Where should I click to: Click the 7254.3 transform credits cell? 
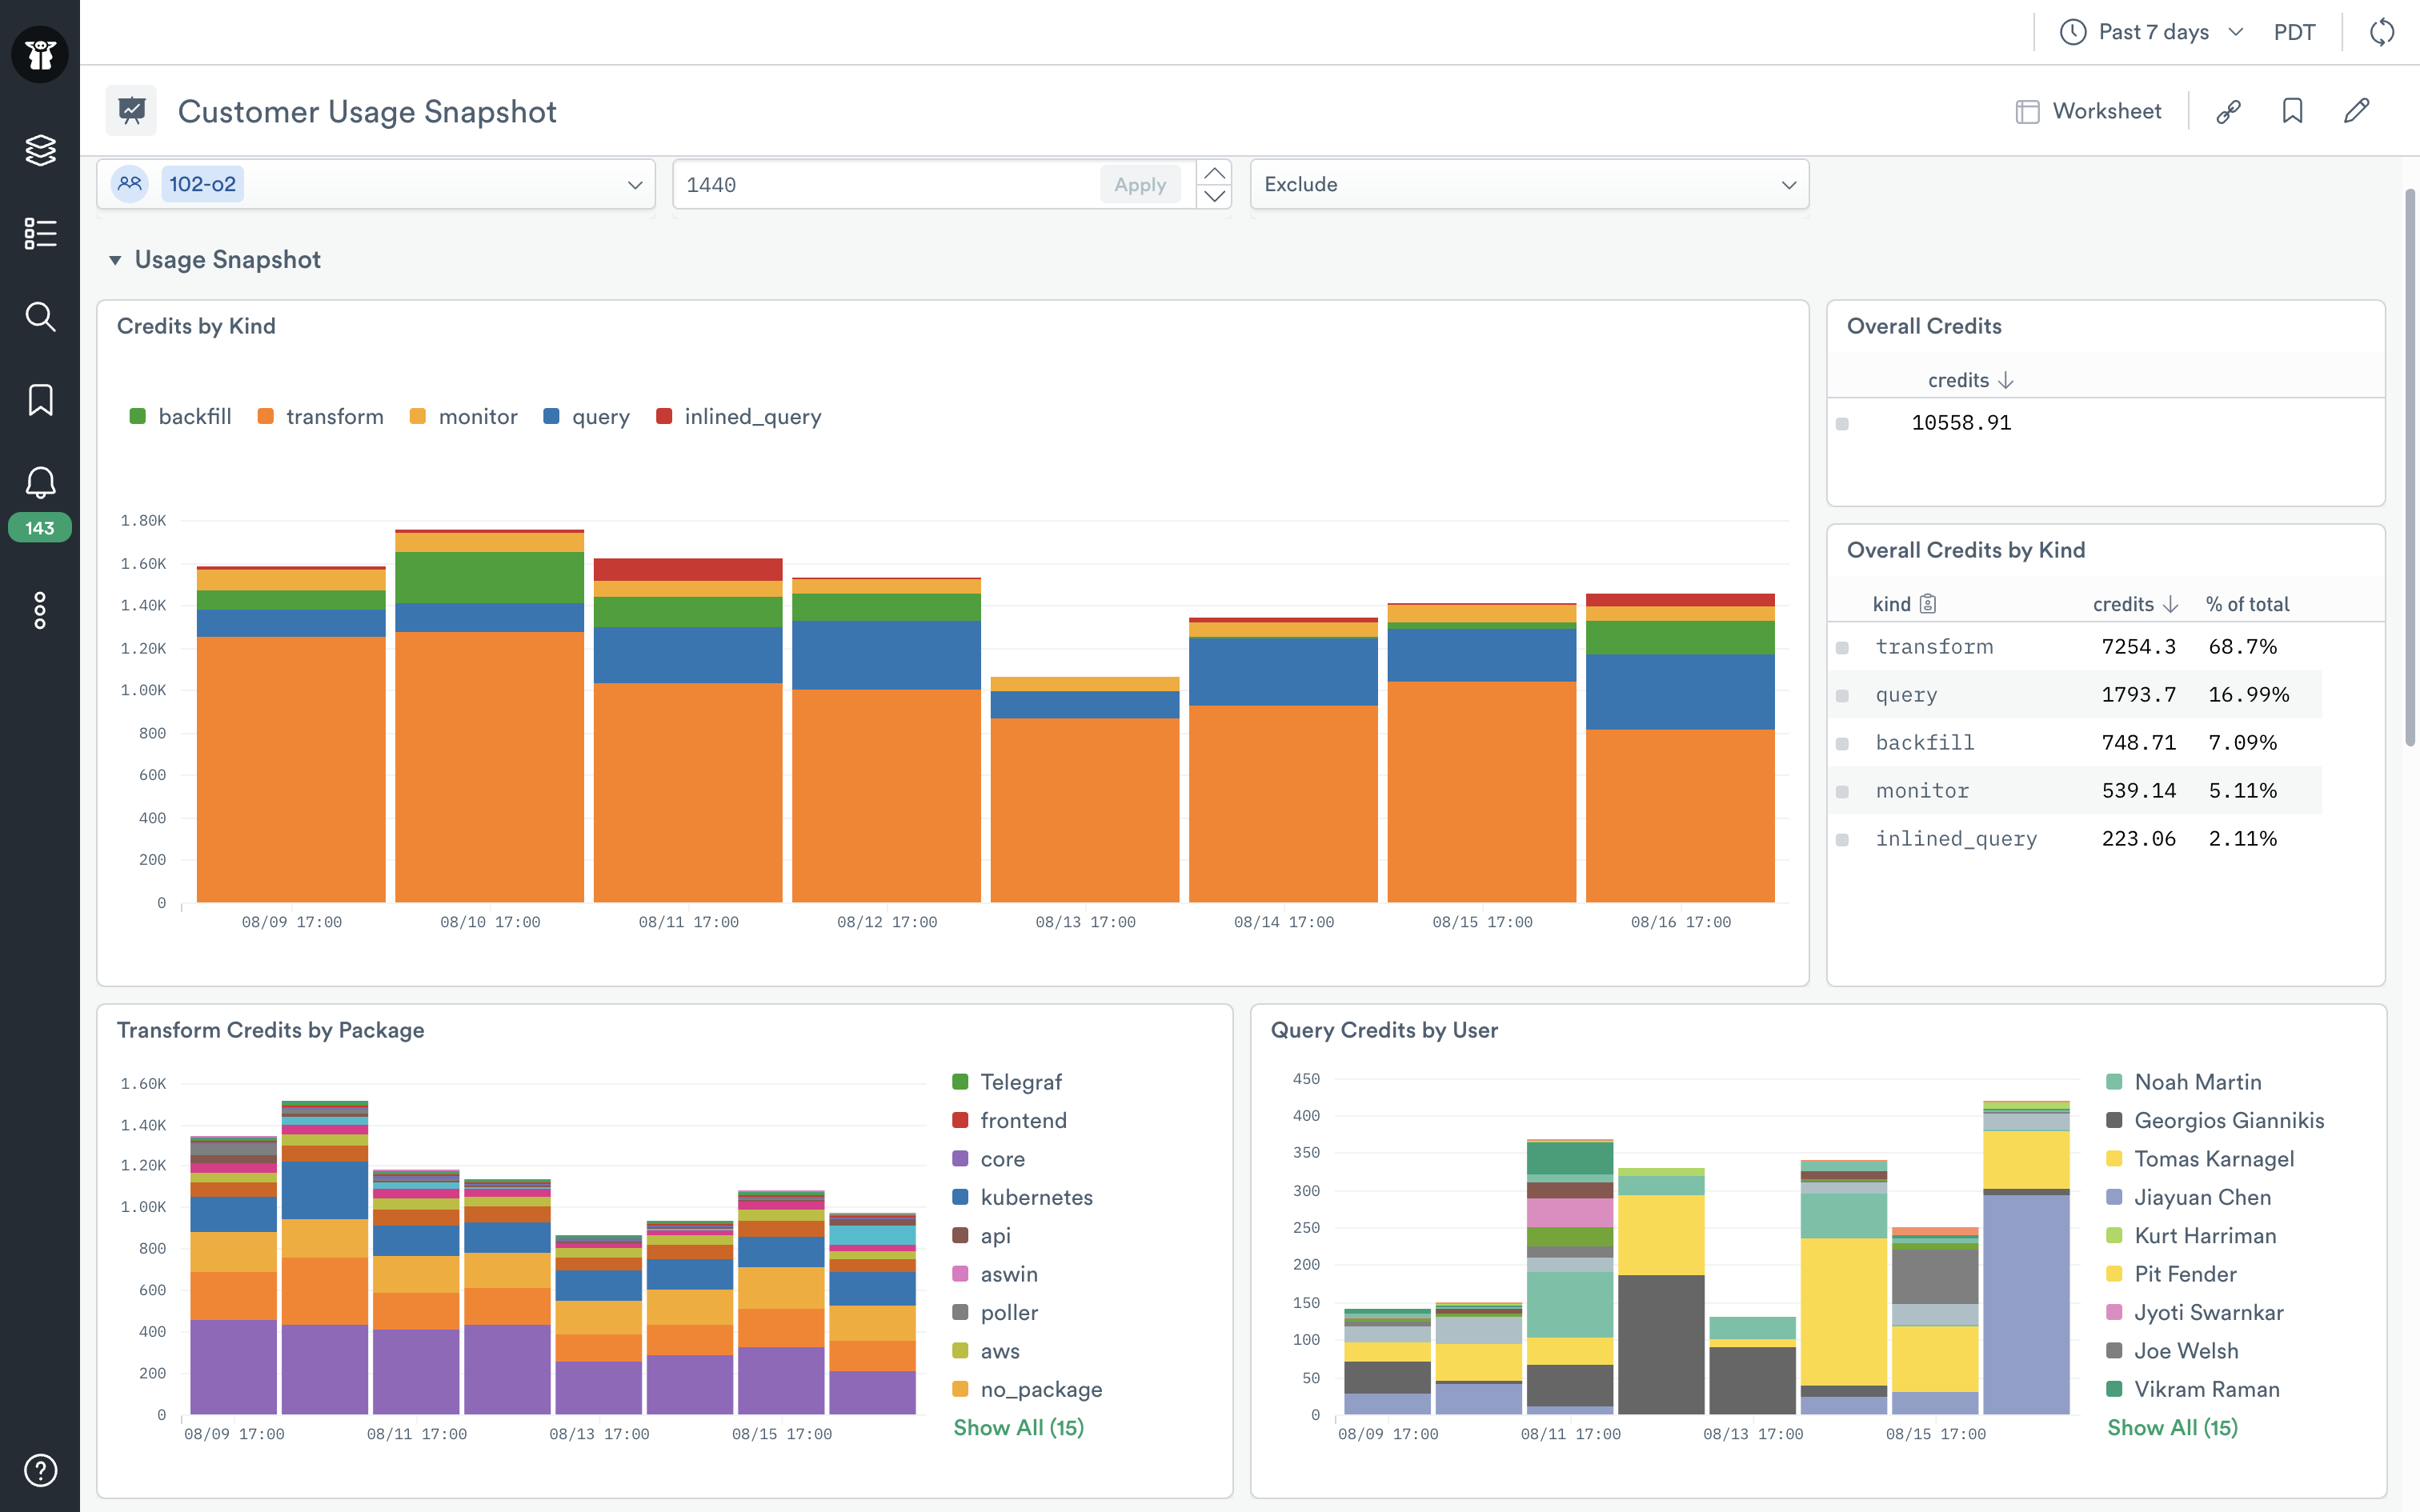(x=2138, y=647)
